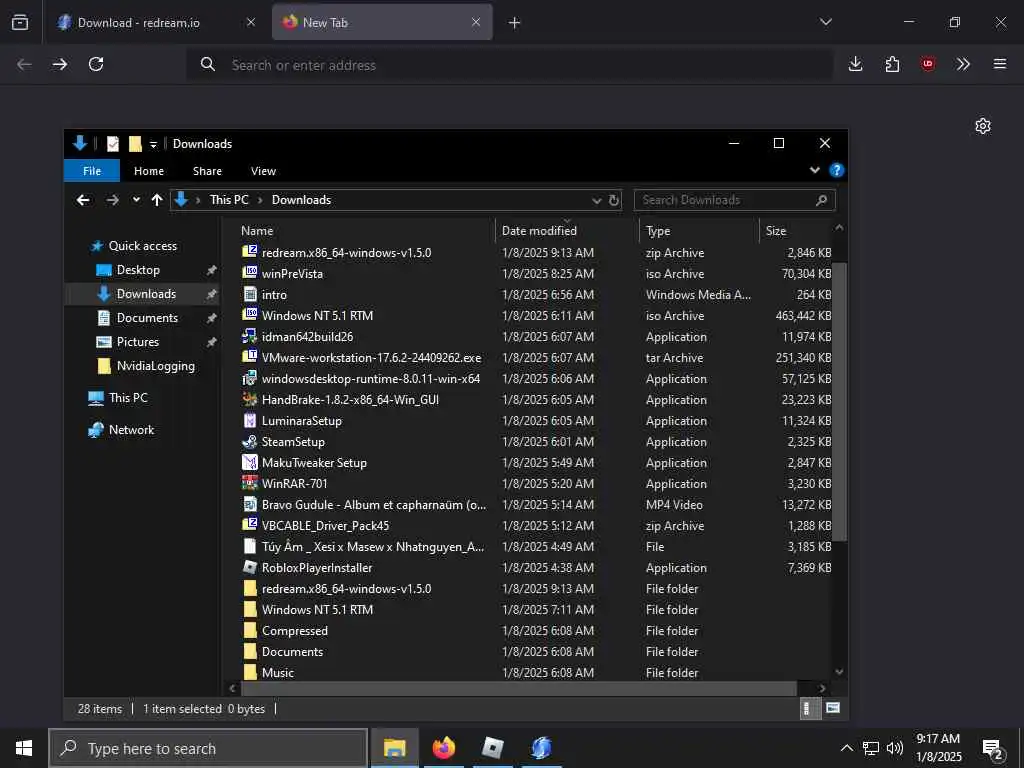Sort files by Size column
1024x768 pixels.
point(776,231)
